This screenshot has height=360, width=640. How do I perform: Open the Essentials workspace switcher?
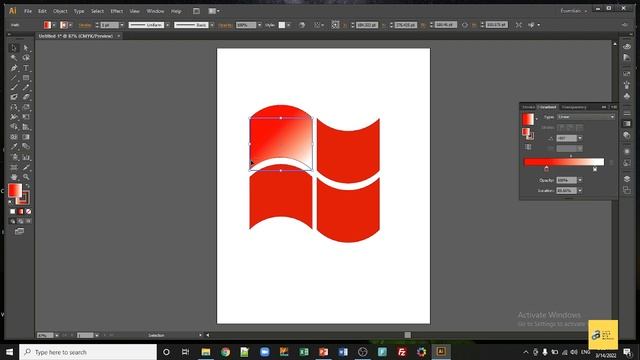tap(573, 11)
